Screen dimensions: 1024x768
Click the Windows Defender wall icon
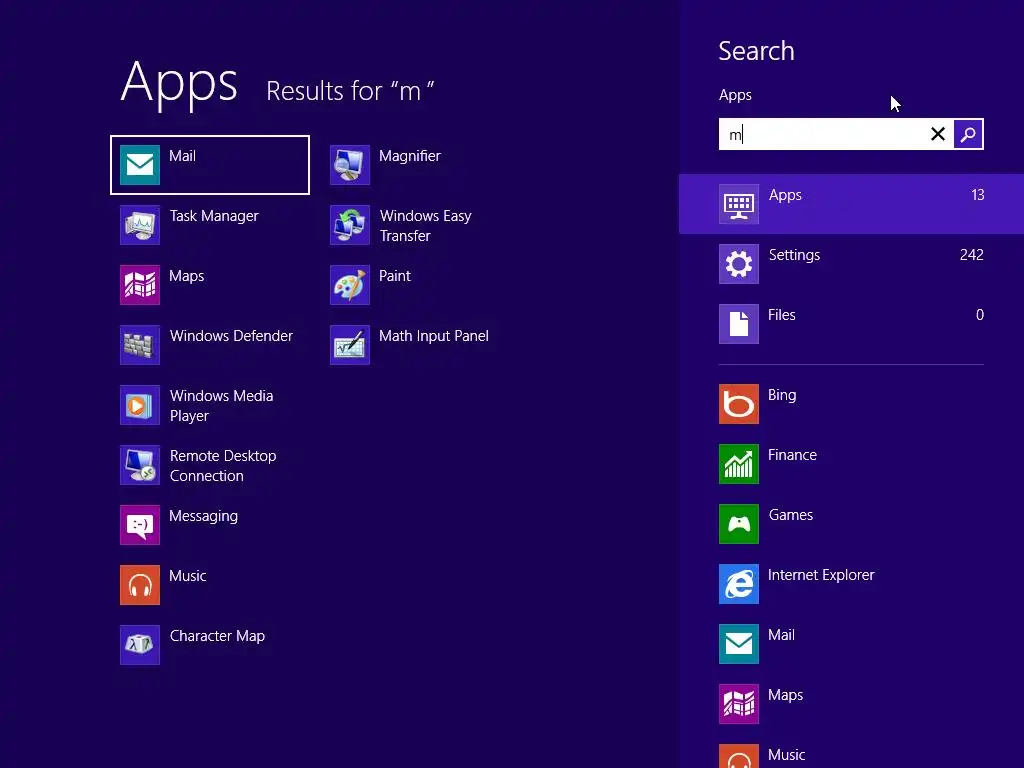[x=140, y=345]
